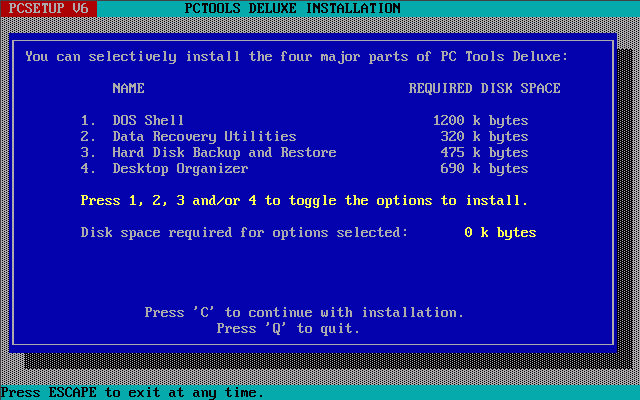Click 'Press Q to quit' line
The height and width of the screenshot is (400, 640).
288,328
